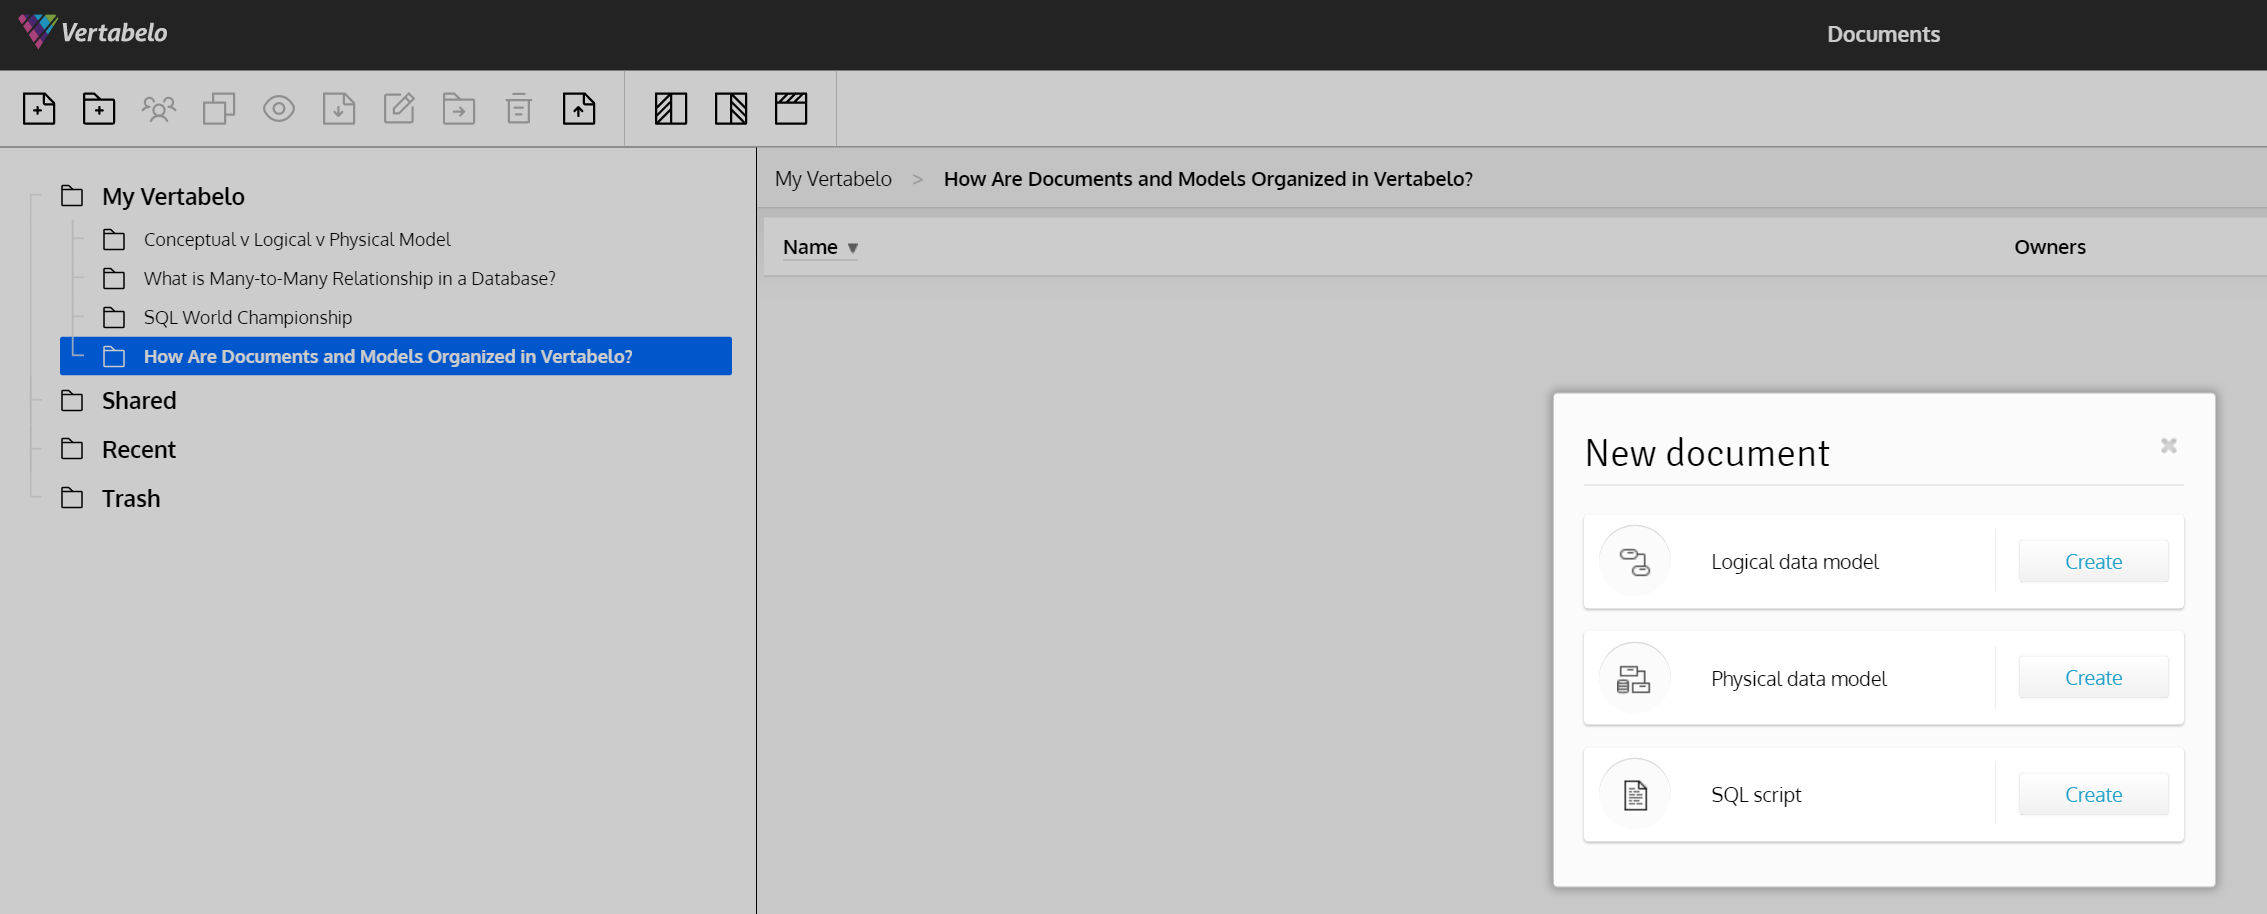The height and width of the screenshot is (914, 2267).
Task: Select the top-panel layout icon
Action: 791,108
